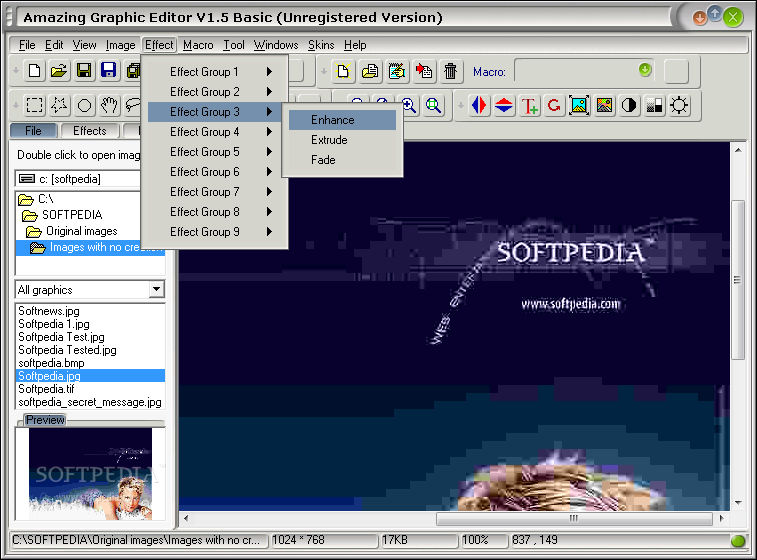757x560 pixels.
Task: Select softpedia.bmp in the file list
Action: [51, 363]
